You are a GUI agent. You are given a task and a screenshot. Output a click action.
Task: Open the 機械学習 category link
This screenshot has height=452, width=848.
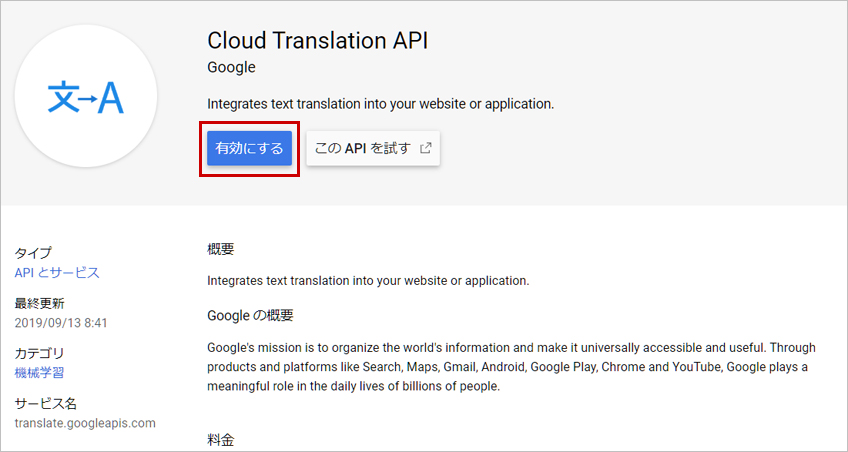(39, 373)
